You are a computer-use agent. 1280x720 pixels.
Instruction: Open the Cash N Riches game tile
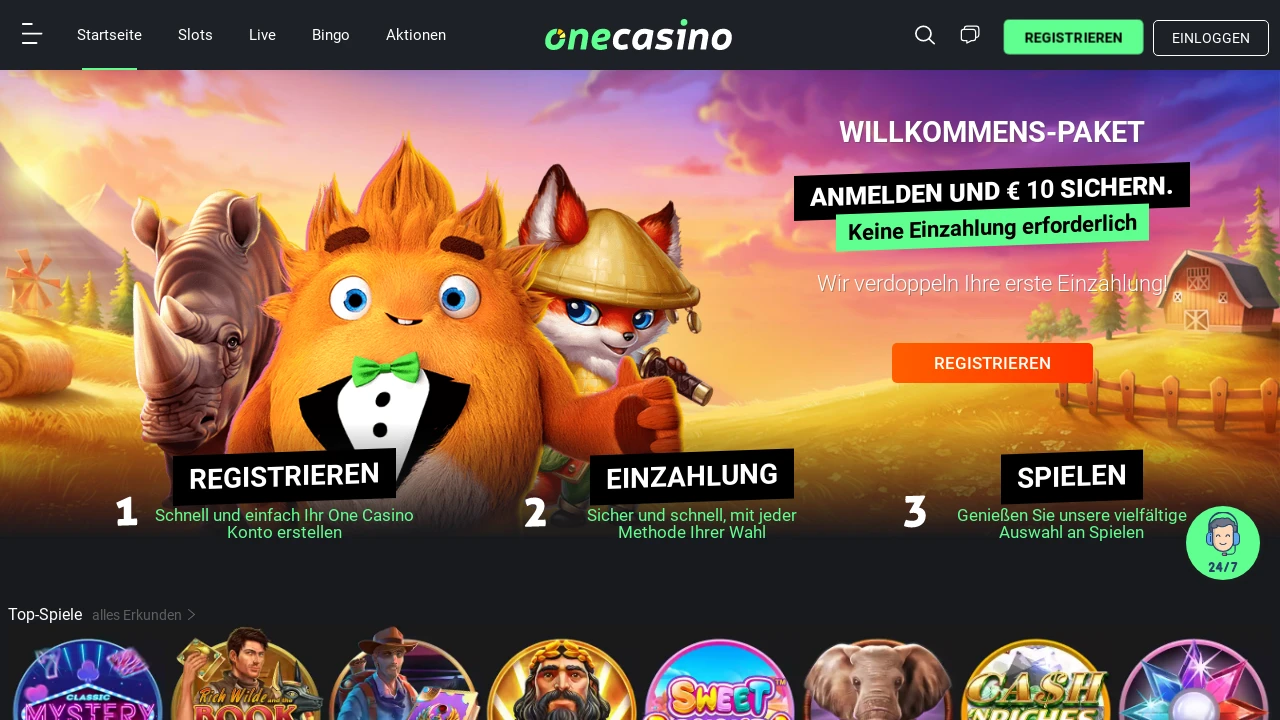1036,680
